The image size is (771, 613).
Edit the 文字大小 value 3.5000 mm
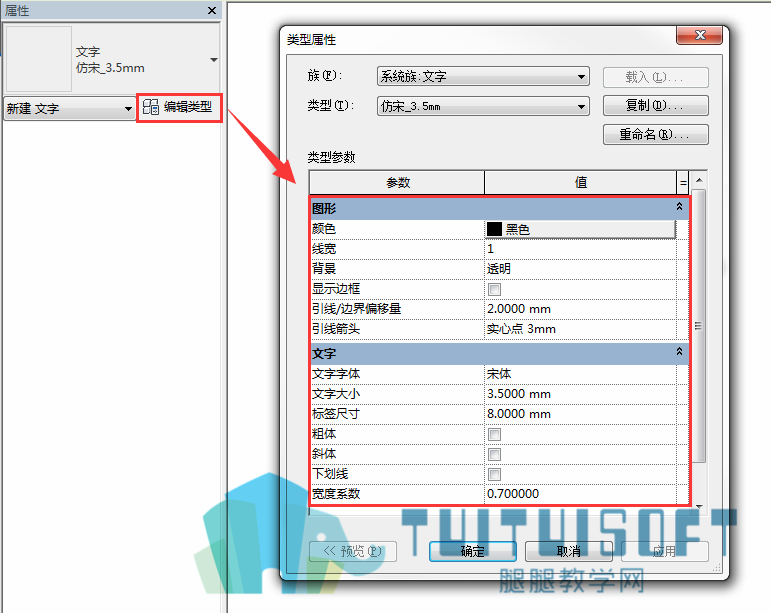580,394
